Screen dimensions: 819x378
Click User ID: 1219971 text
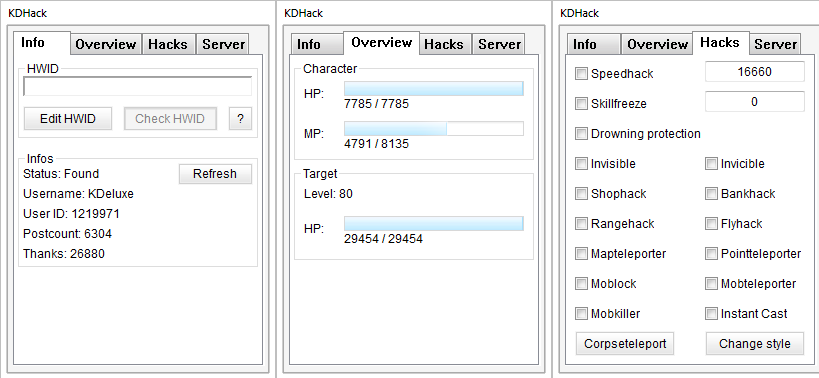[72, 214]
